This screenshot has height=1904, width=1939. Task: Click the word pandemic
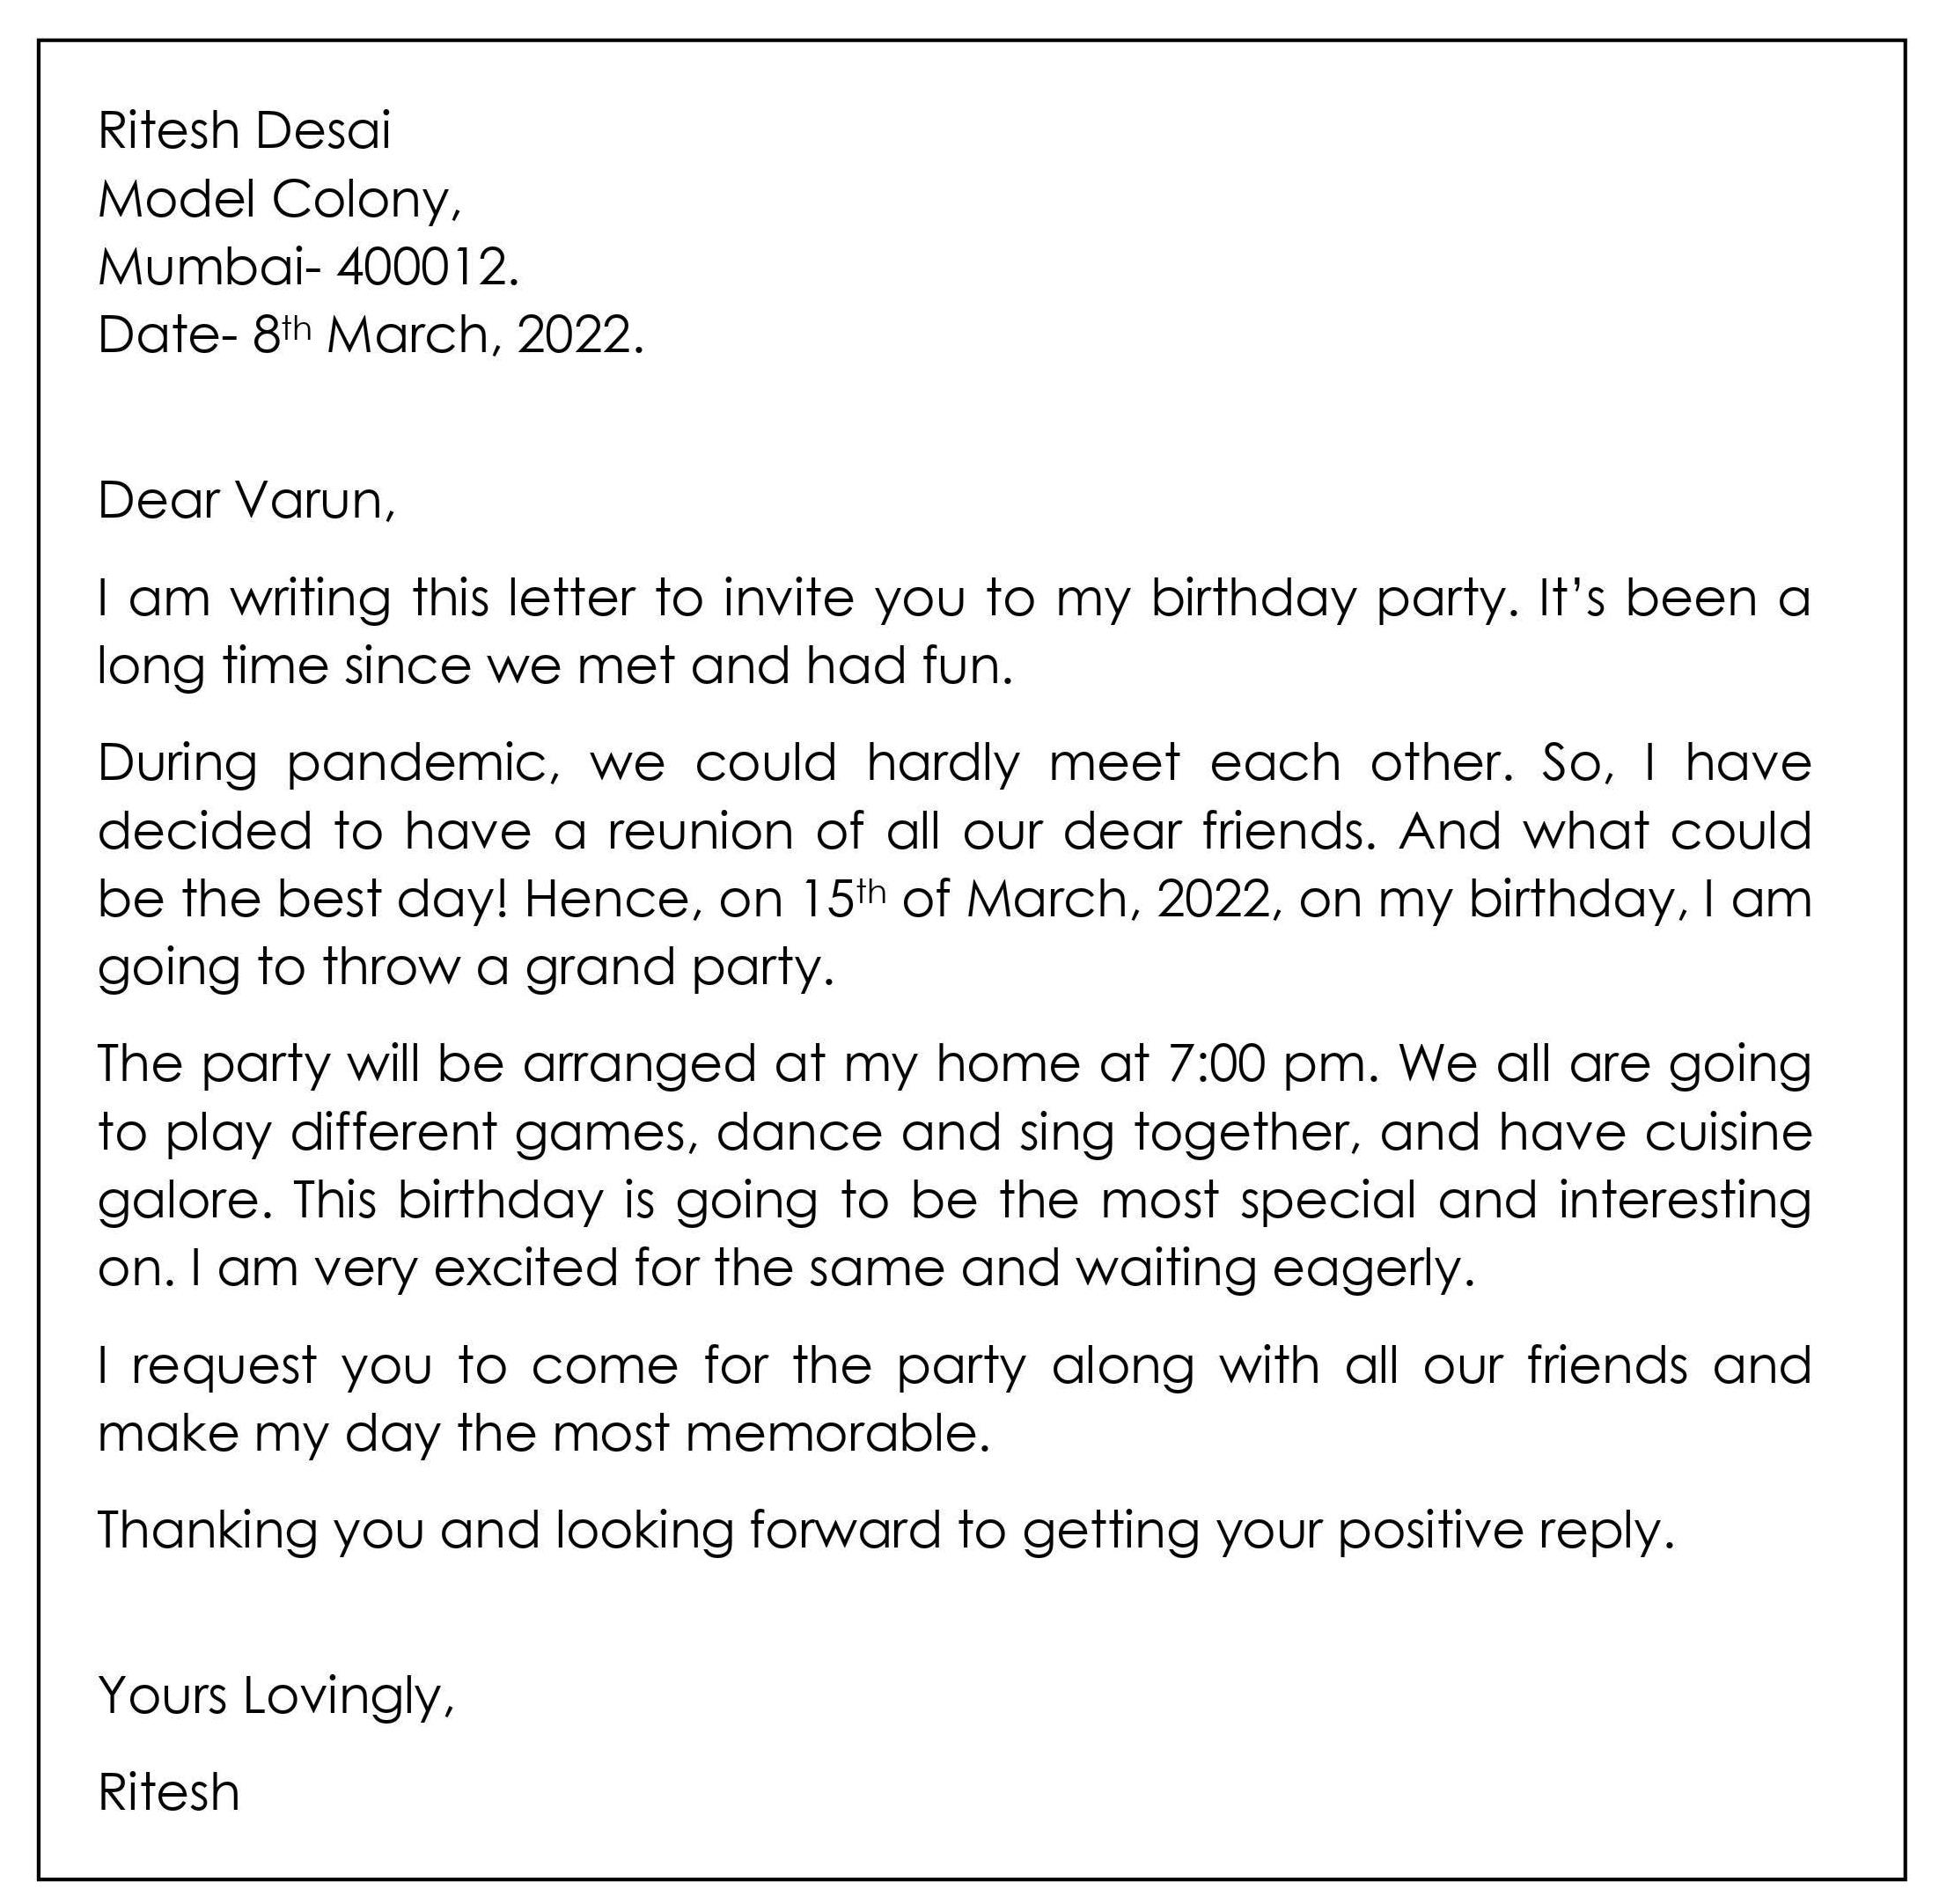tap(423, 763)
